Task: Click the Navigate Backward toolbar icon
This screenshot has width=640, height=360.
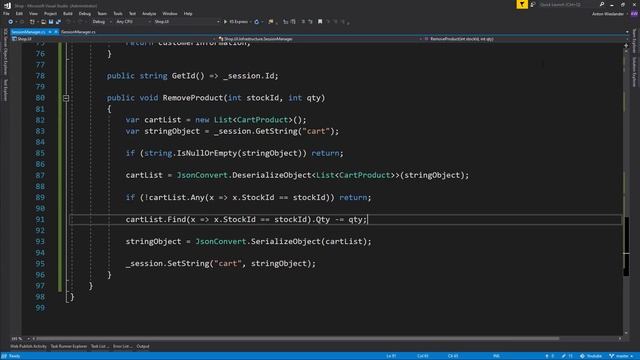Action: 10,22
